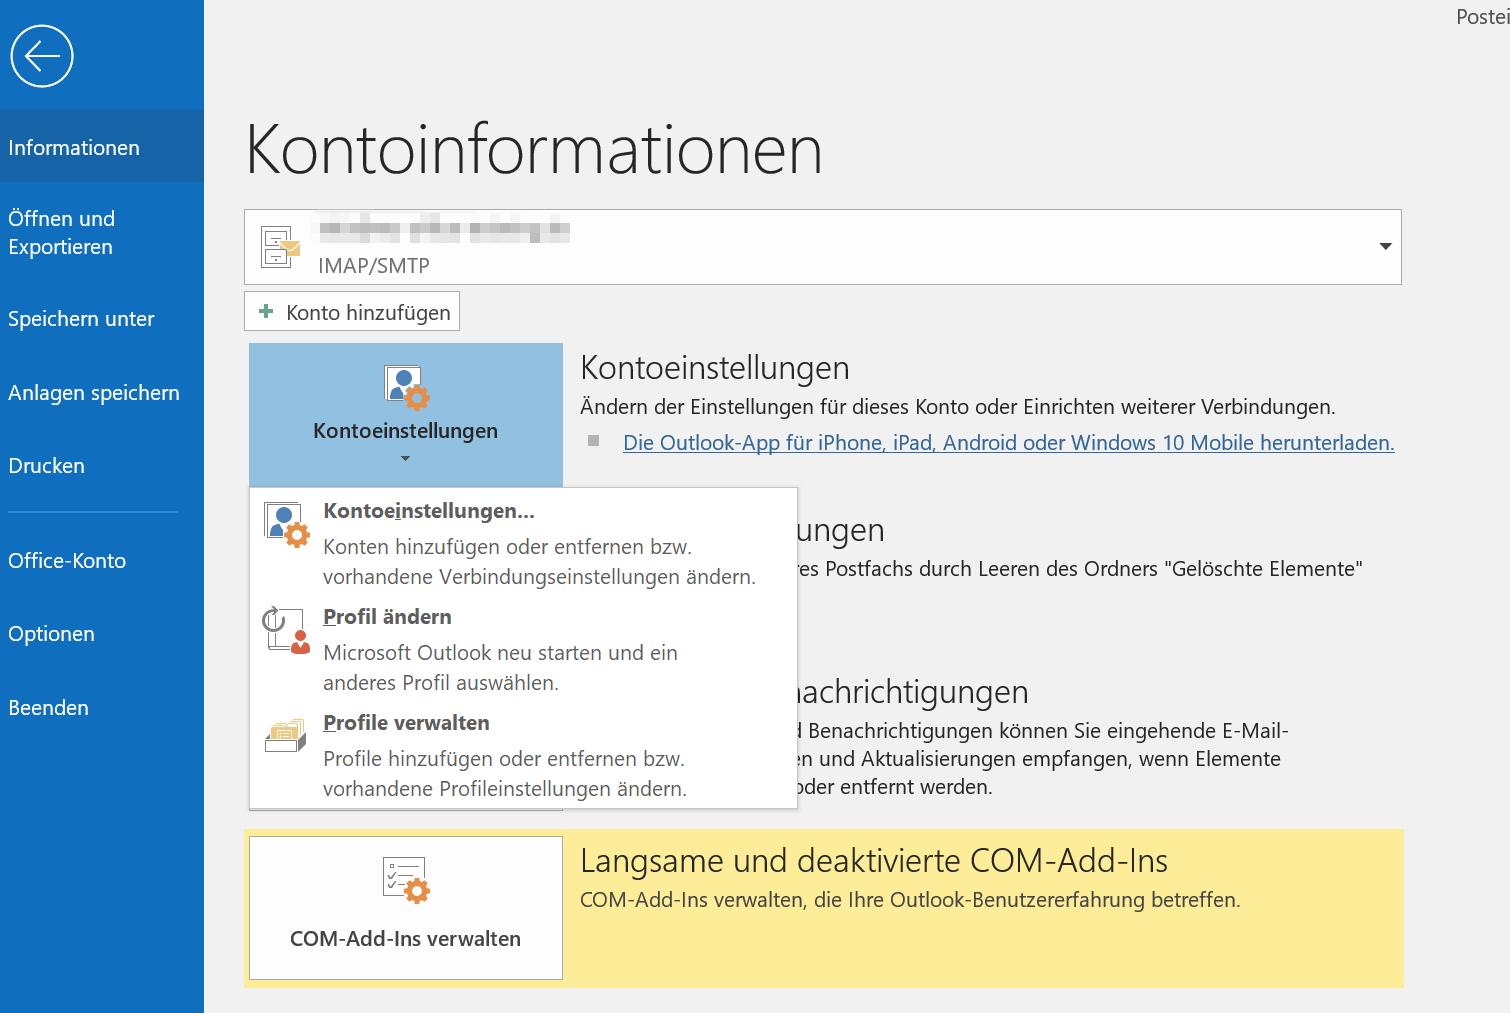Click Beenden to exit Outlook
Viewport: 1510px width, 1013px height.
pos(49,708)
